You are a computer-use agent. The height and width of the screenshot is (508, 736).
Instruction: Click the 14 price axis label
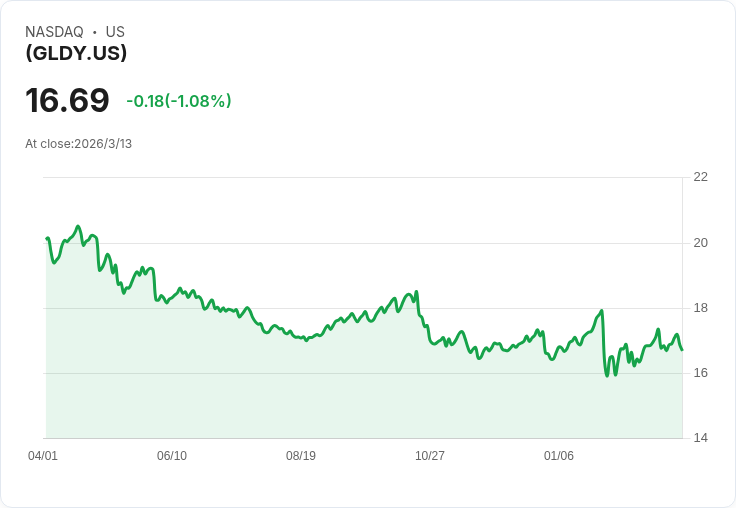pos(700,438)
